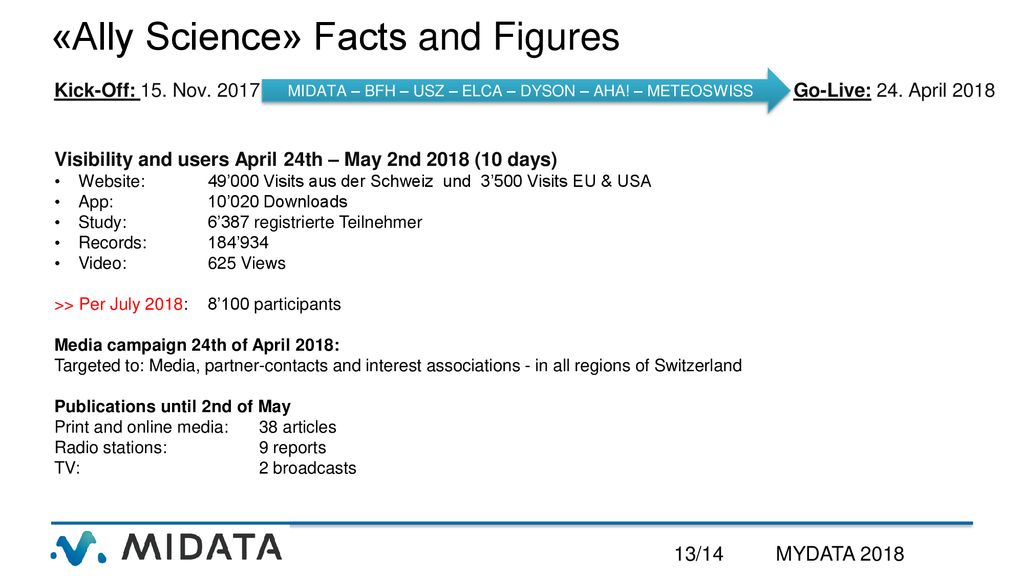This screenshot has width=1024, height=576.
Task: Click Radio stations: label
Action: click(110, 447)
